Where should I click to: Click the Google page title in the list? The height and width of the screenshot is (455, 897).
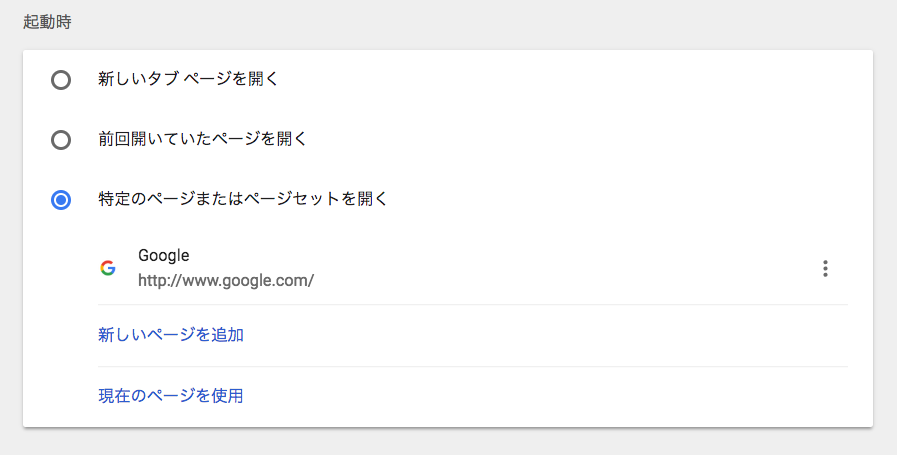[164, 255]
